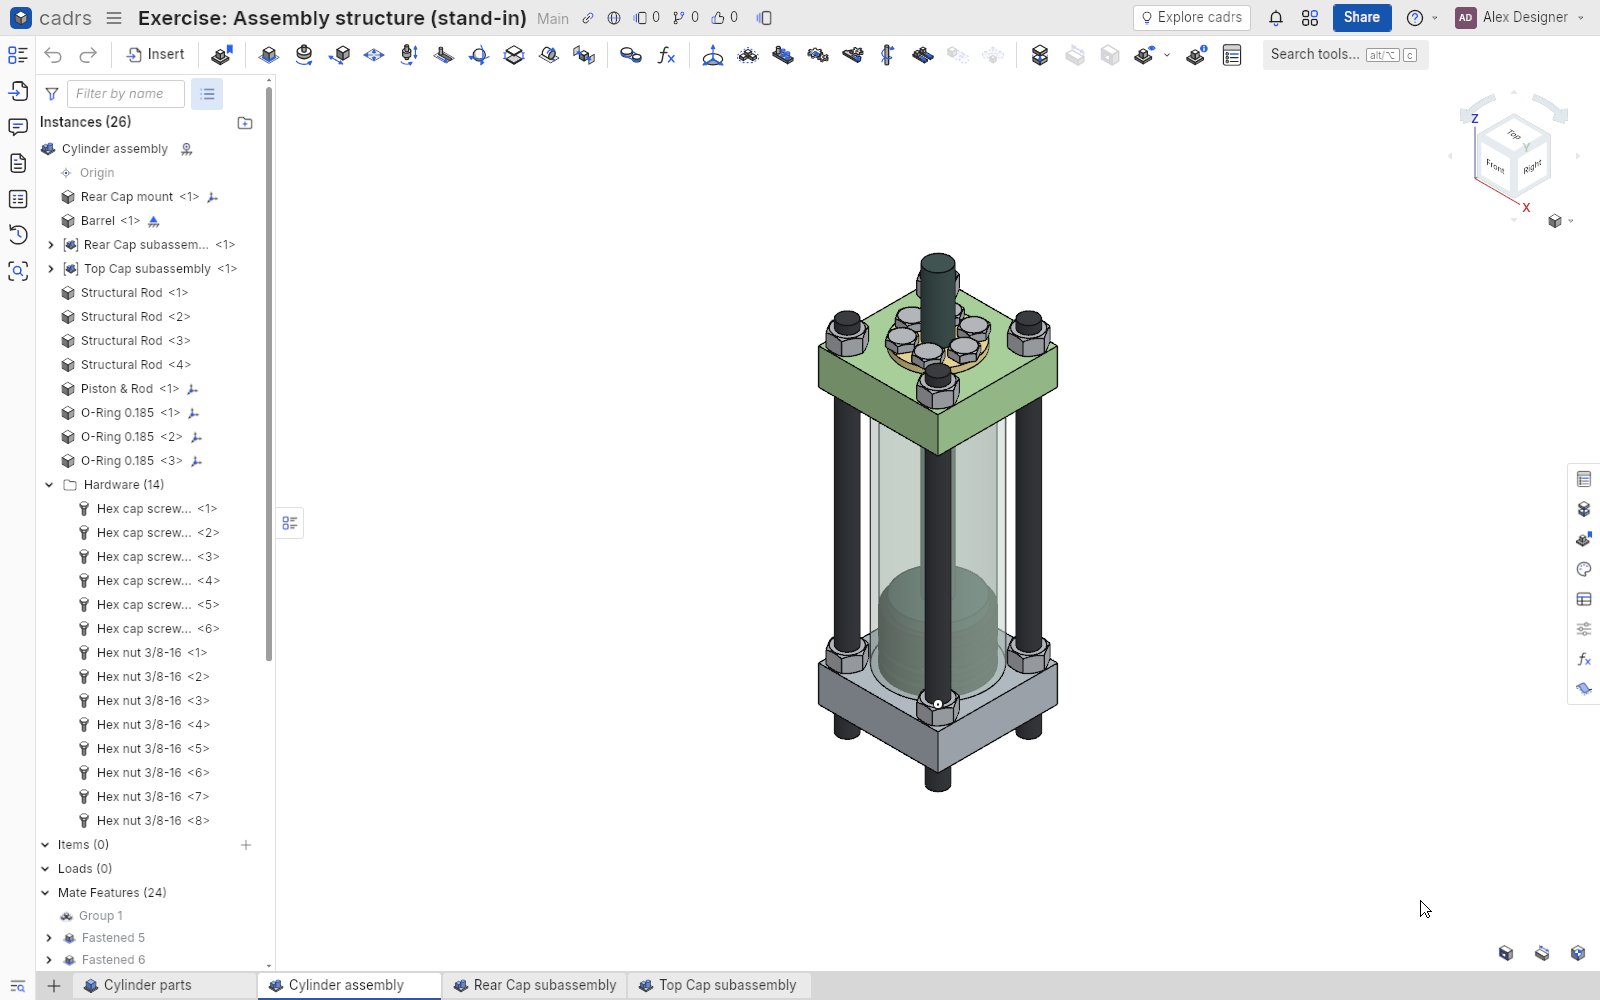Select the Slider mate tool
This screenshot has width=1600, height=1000.
click(x=339, y=55)
